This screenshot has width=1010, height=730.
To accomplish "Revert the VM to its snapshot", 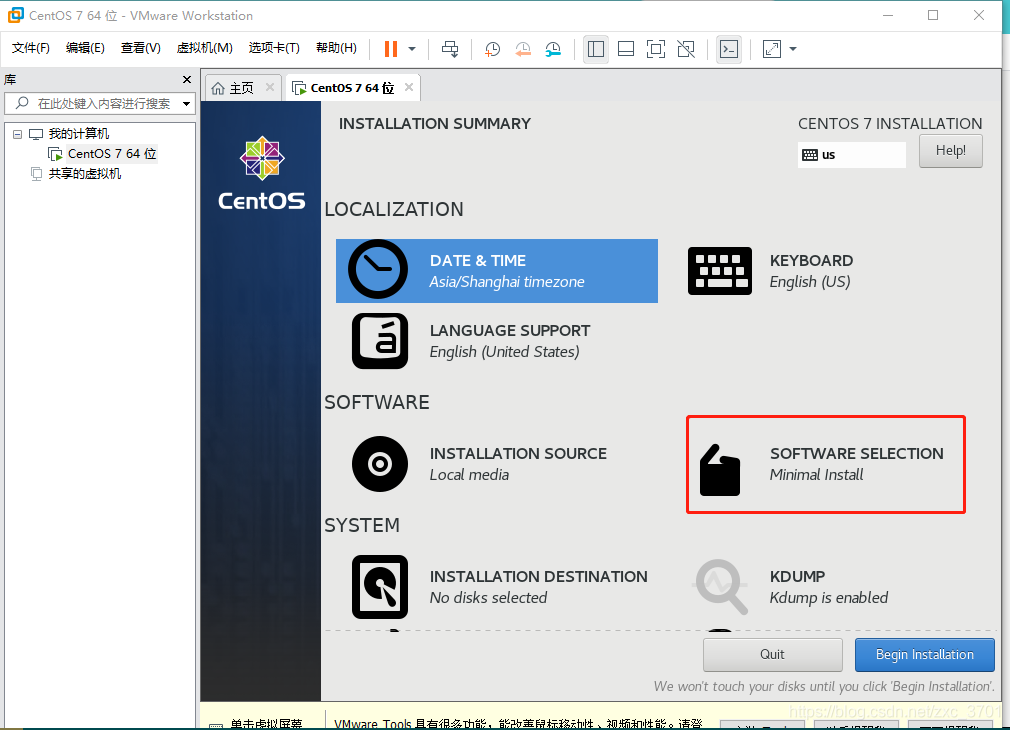I will [523, 49].
